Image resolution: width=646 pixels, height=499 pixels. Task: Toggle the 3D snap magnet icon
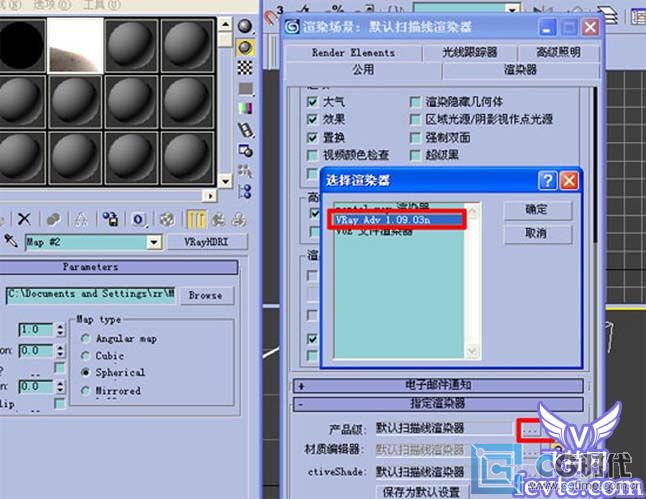coord(272,16)
